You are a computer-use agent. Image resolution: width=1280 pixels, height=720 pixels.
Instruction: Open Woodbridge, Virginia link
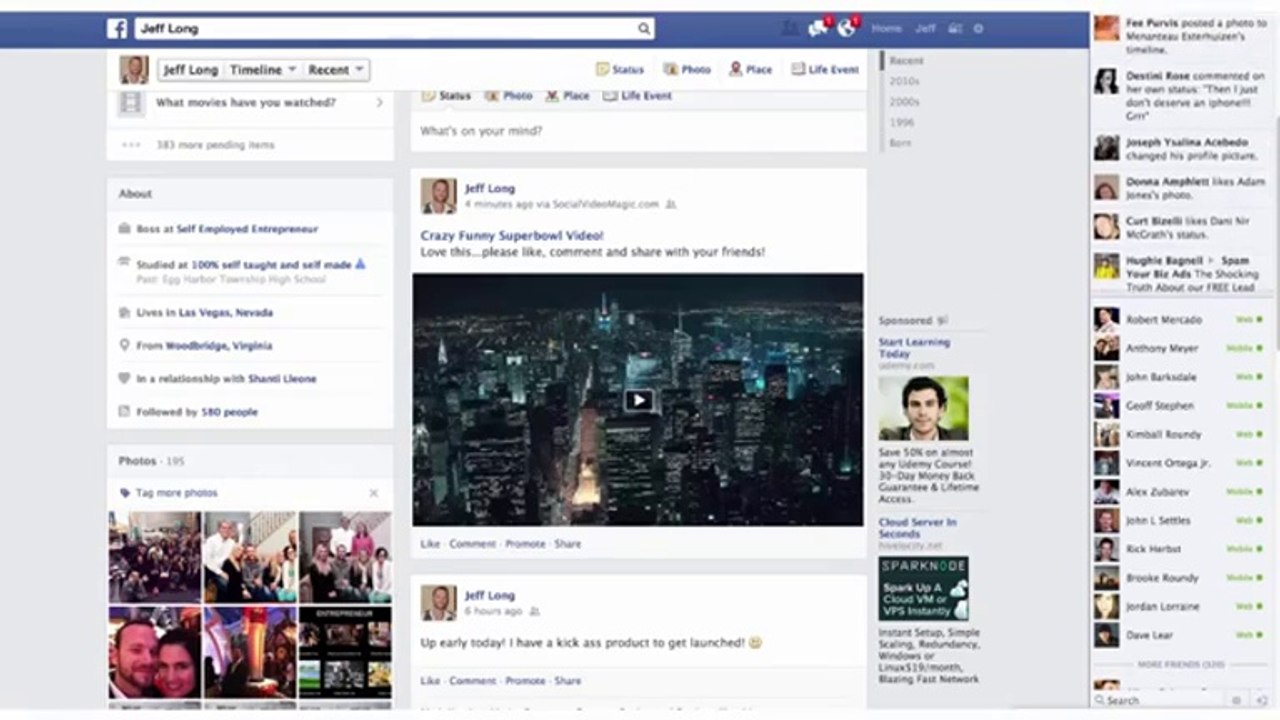(219, 346)
